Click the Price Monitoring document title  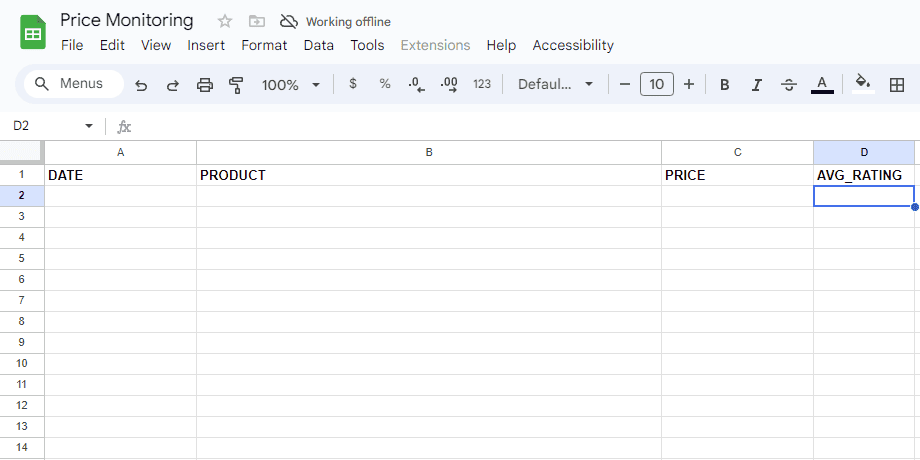(x=127, y=21)
